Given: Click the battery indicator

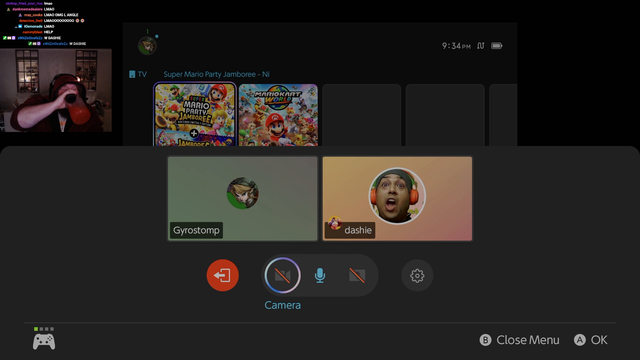Looking at the screenshot, I should pos(497,46).
